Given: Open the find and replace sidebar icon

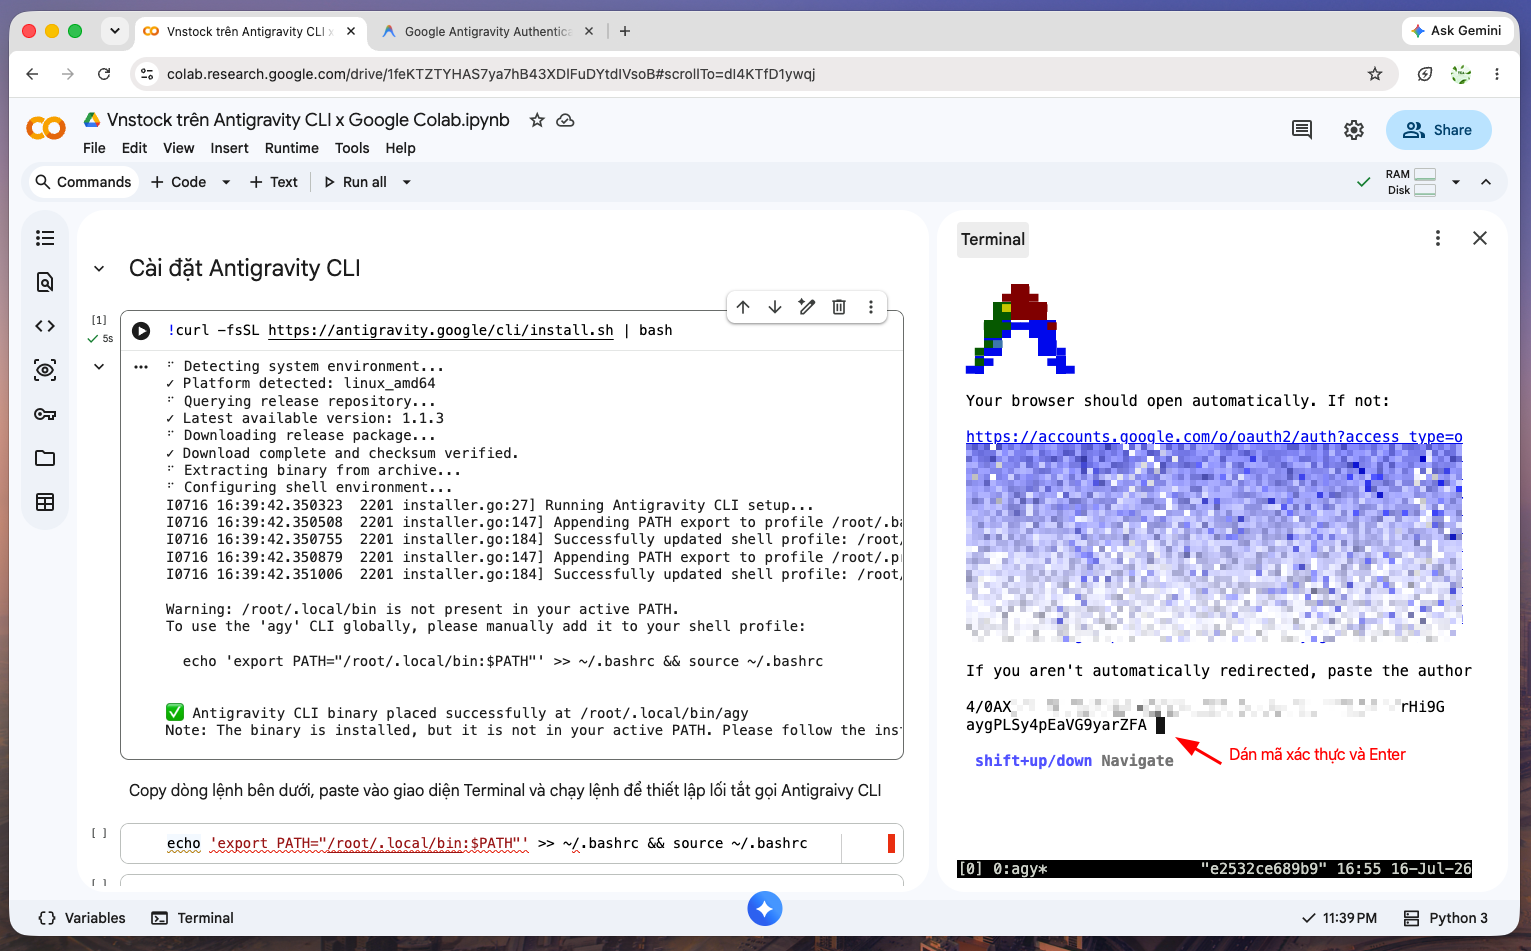Looking at the screenshot, I should (x=45, y=282).
